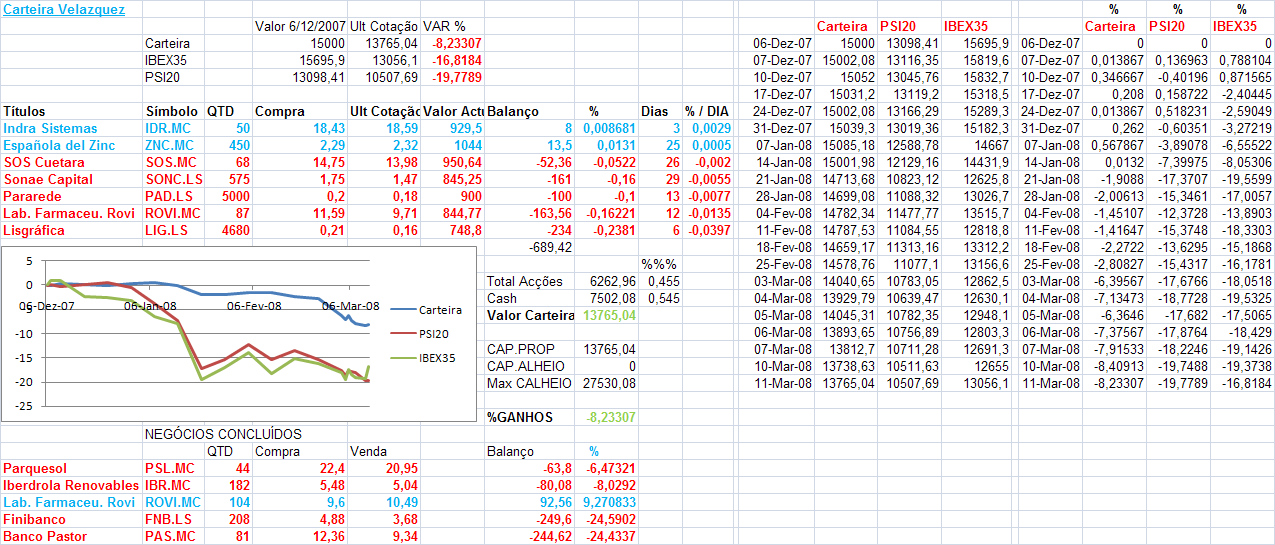Select the SOS Cuetara row title
This screenshot has width=1275, height=545.
[x=44, y=162]
